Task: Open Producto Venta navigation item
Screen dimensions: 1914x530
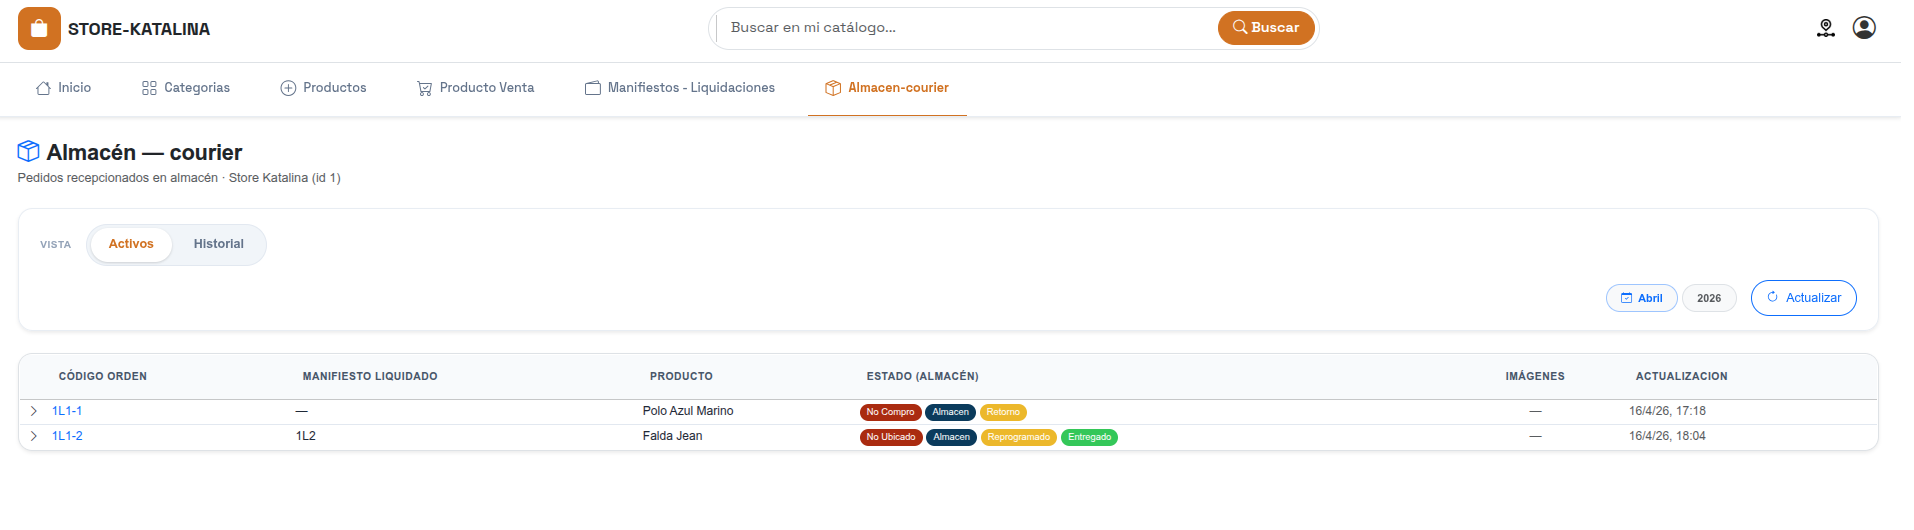Action: click(x=475, y=88)
